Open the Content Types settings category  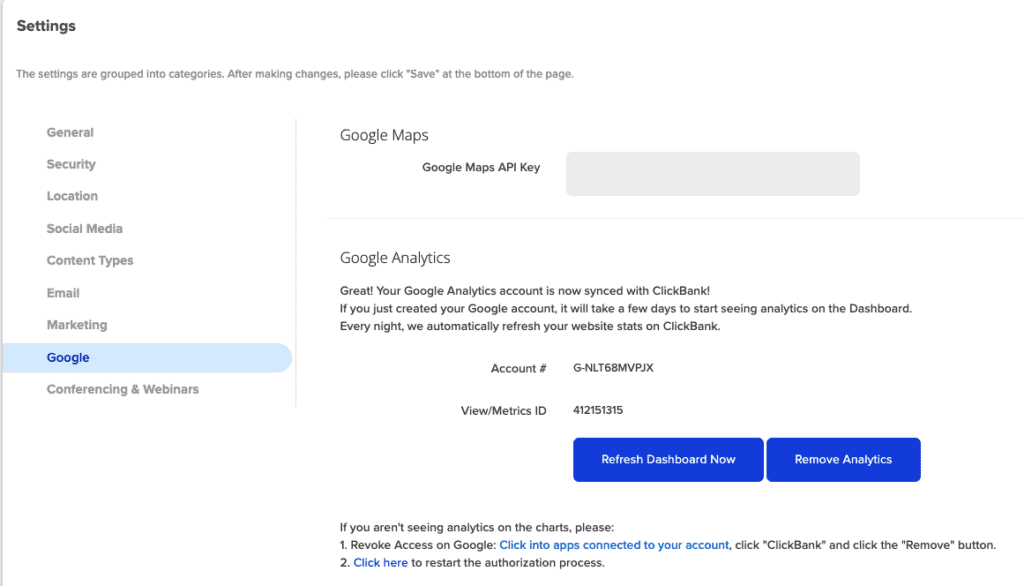[89, 261]
